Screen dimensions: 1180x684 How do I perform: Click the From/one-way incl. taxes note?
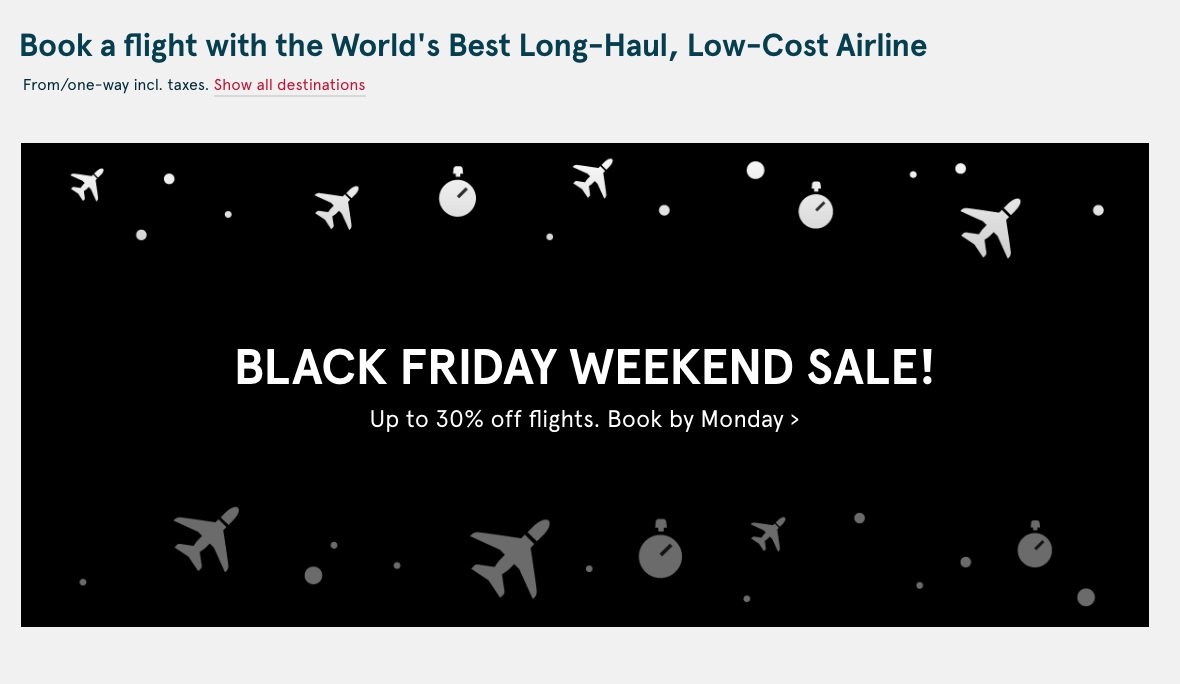pyautogui.click(x=116, y=85)
